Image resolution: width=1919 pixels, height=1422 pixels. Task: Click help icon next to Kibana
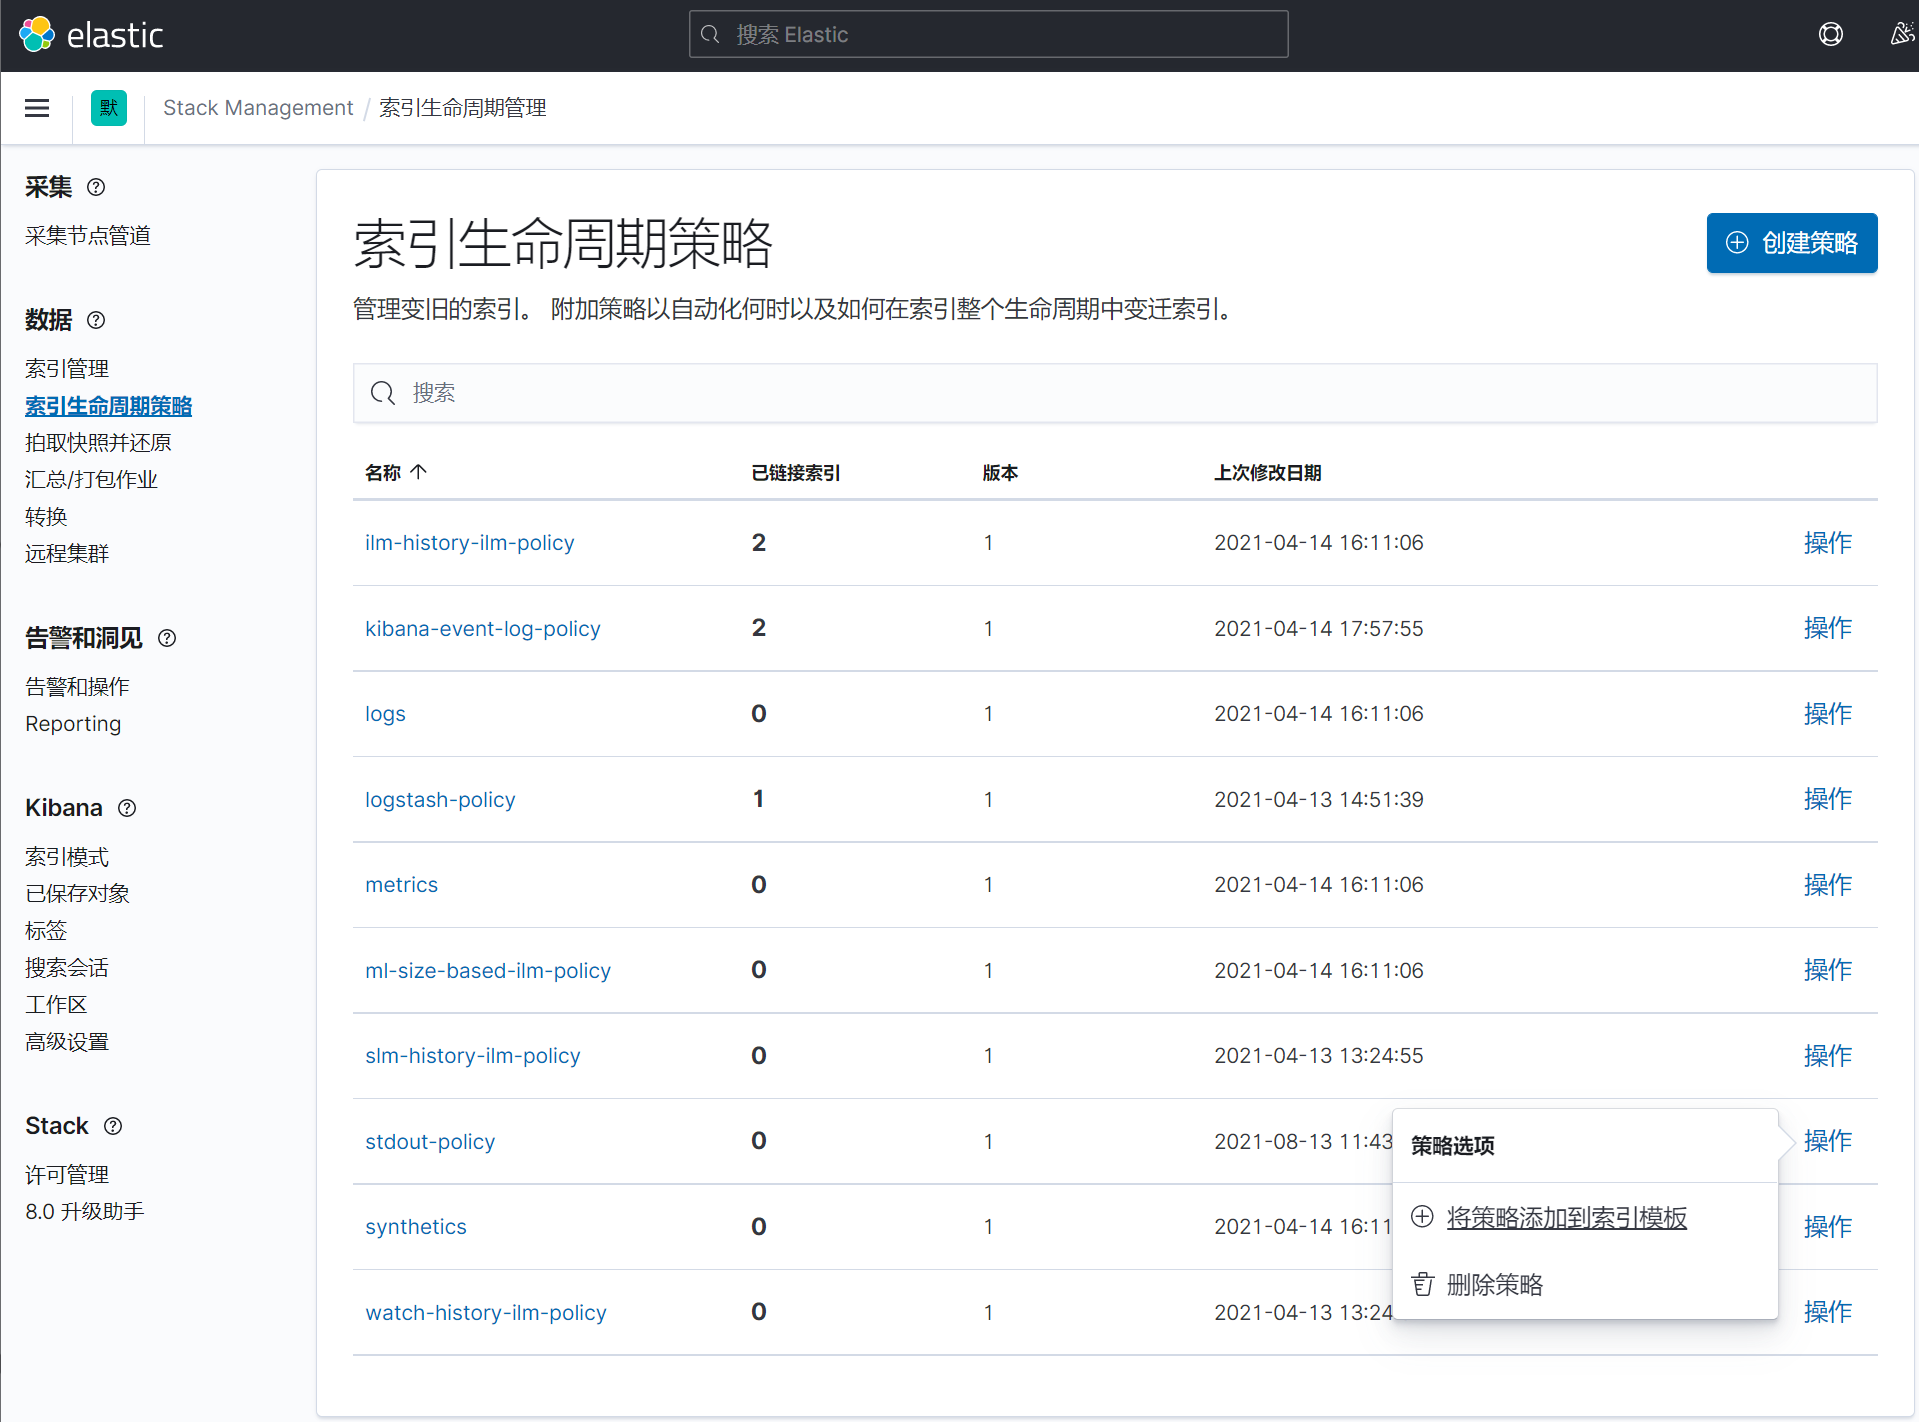(x=127, y=808)
